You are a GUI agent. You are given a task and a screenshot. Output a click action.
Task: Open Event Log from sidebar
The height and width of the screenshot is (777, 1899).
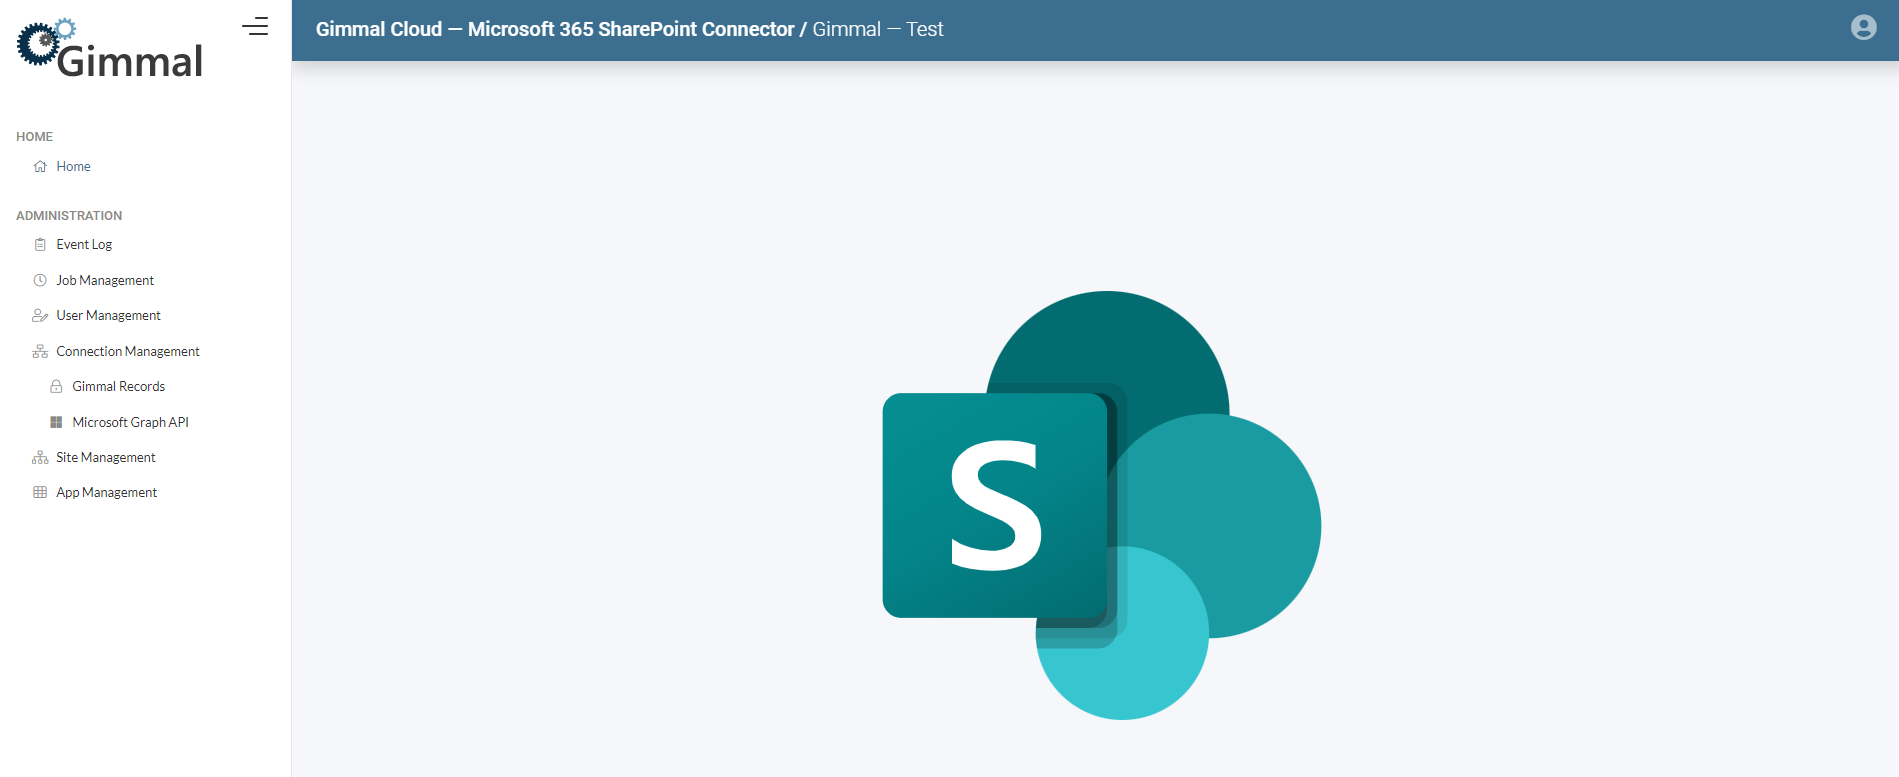84,245
